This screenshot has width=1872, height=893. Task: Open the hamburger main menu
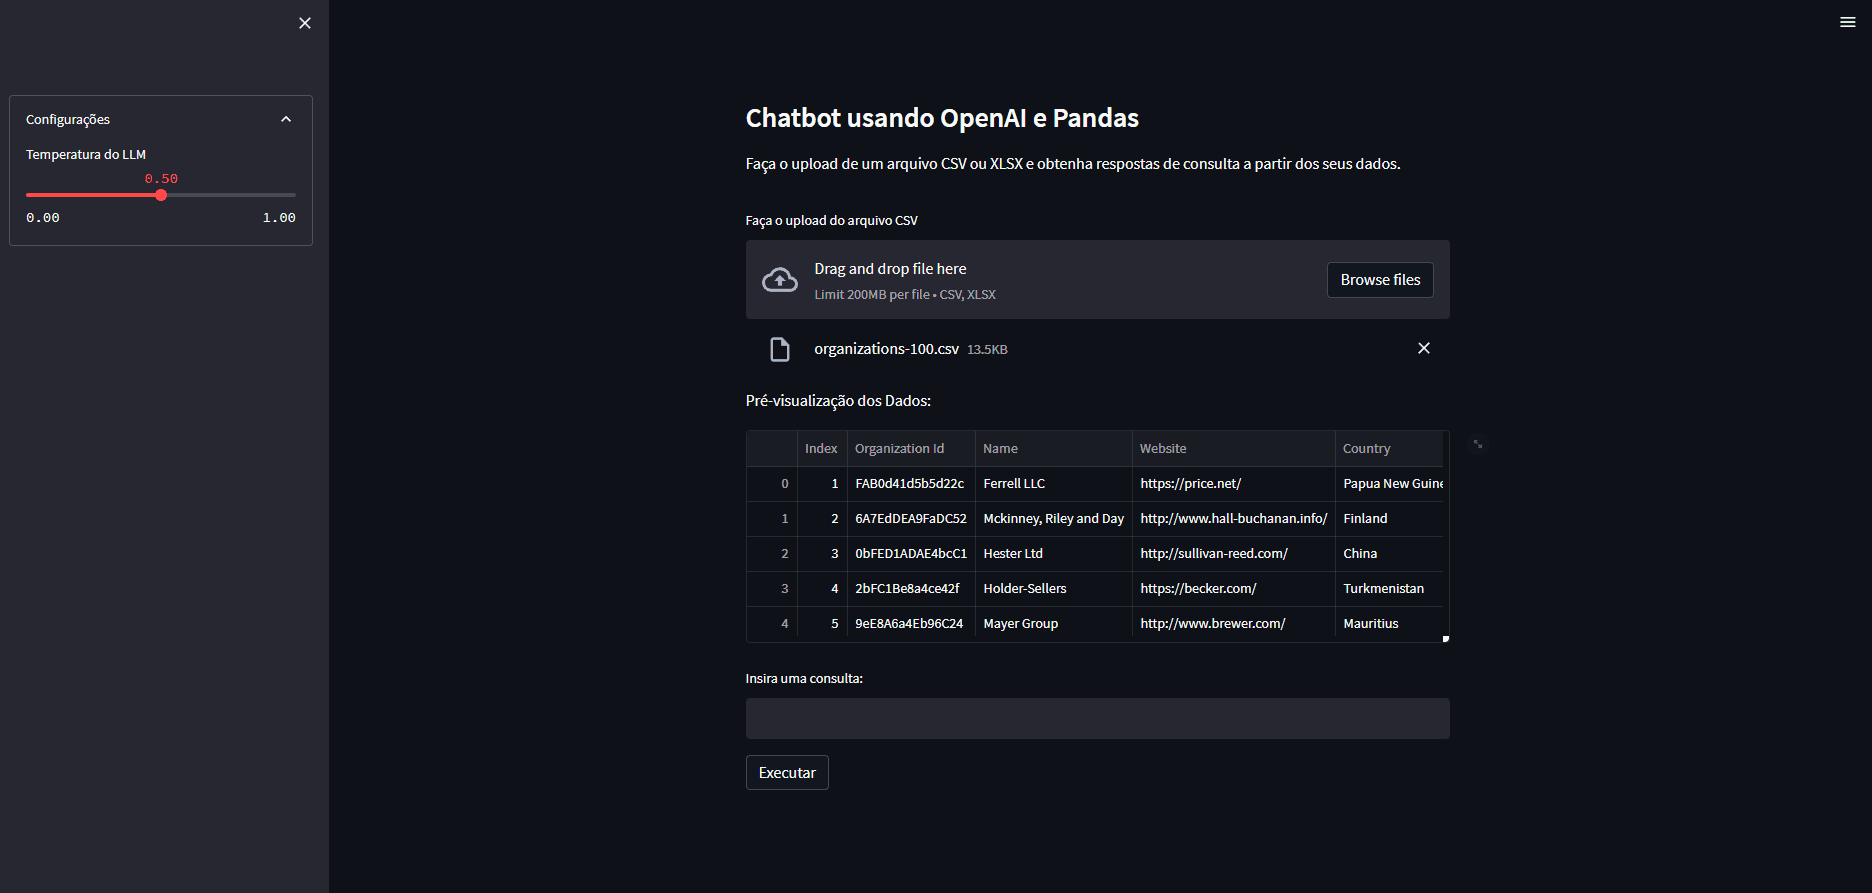(1847, 22)
